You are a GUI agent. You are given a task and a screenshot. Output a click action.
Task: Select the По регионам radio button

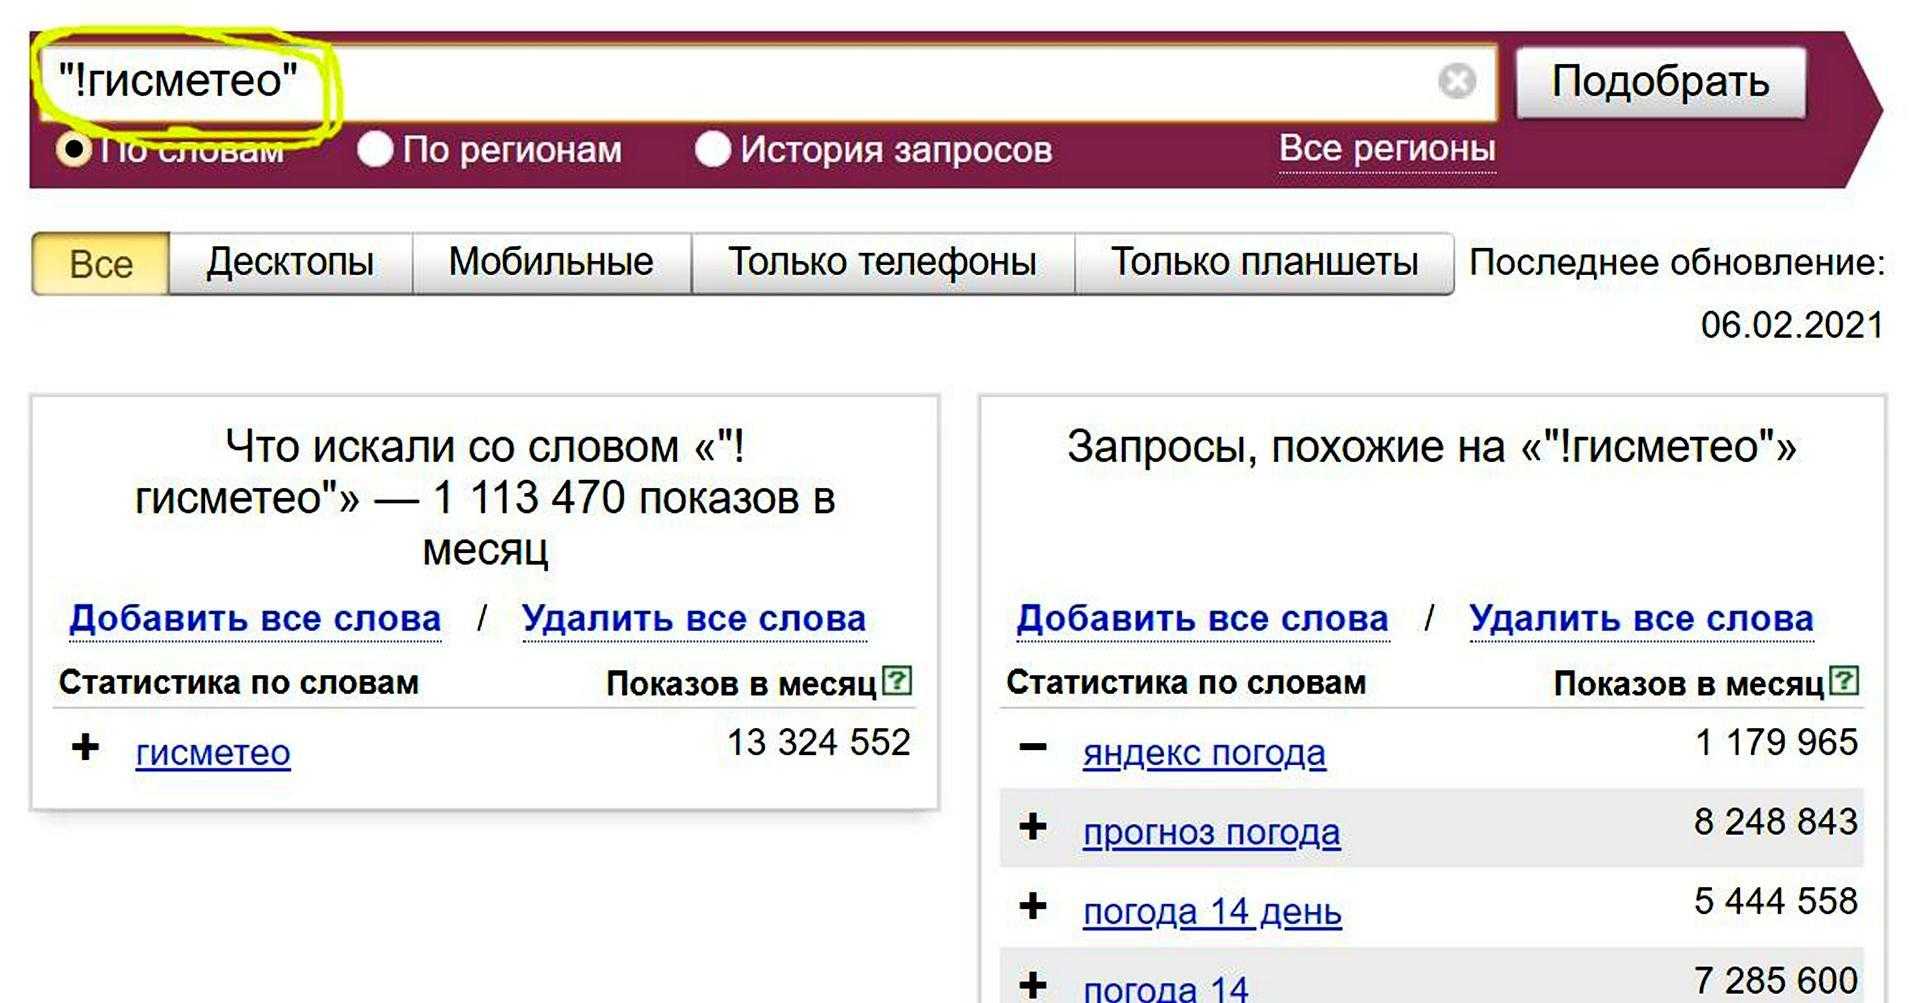pyautogui.click(x=375, y=150)
